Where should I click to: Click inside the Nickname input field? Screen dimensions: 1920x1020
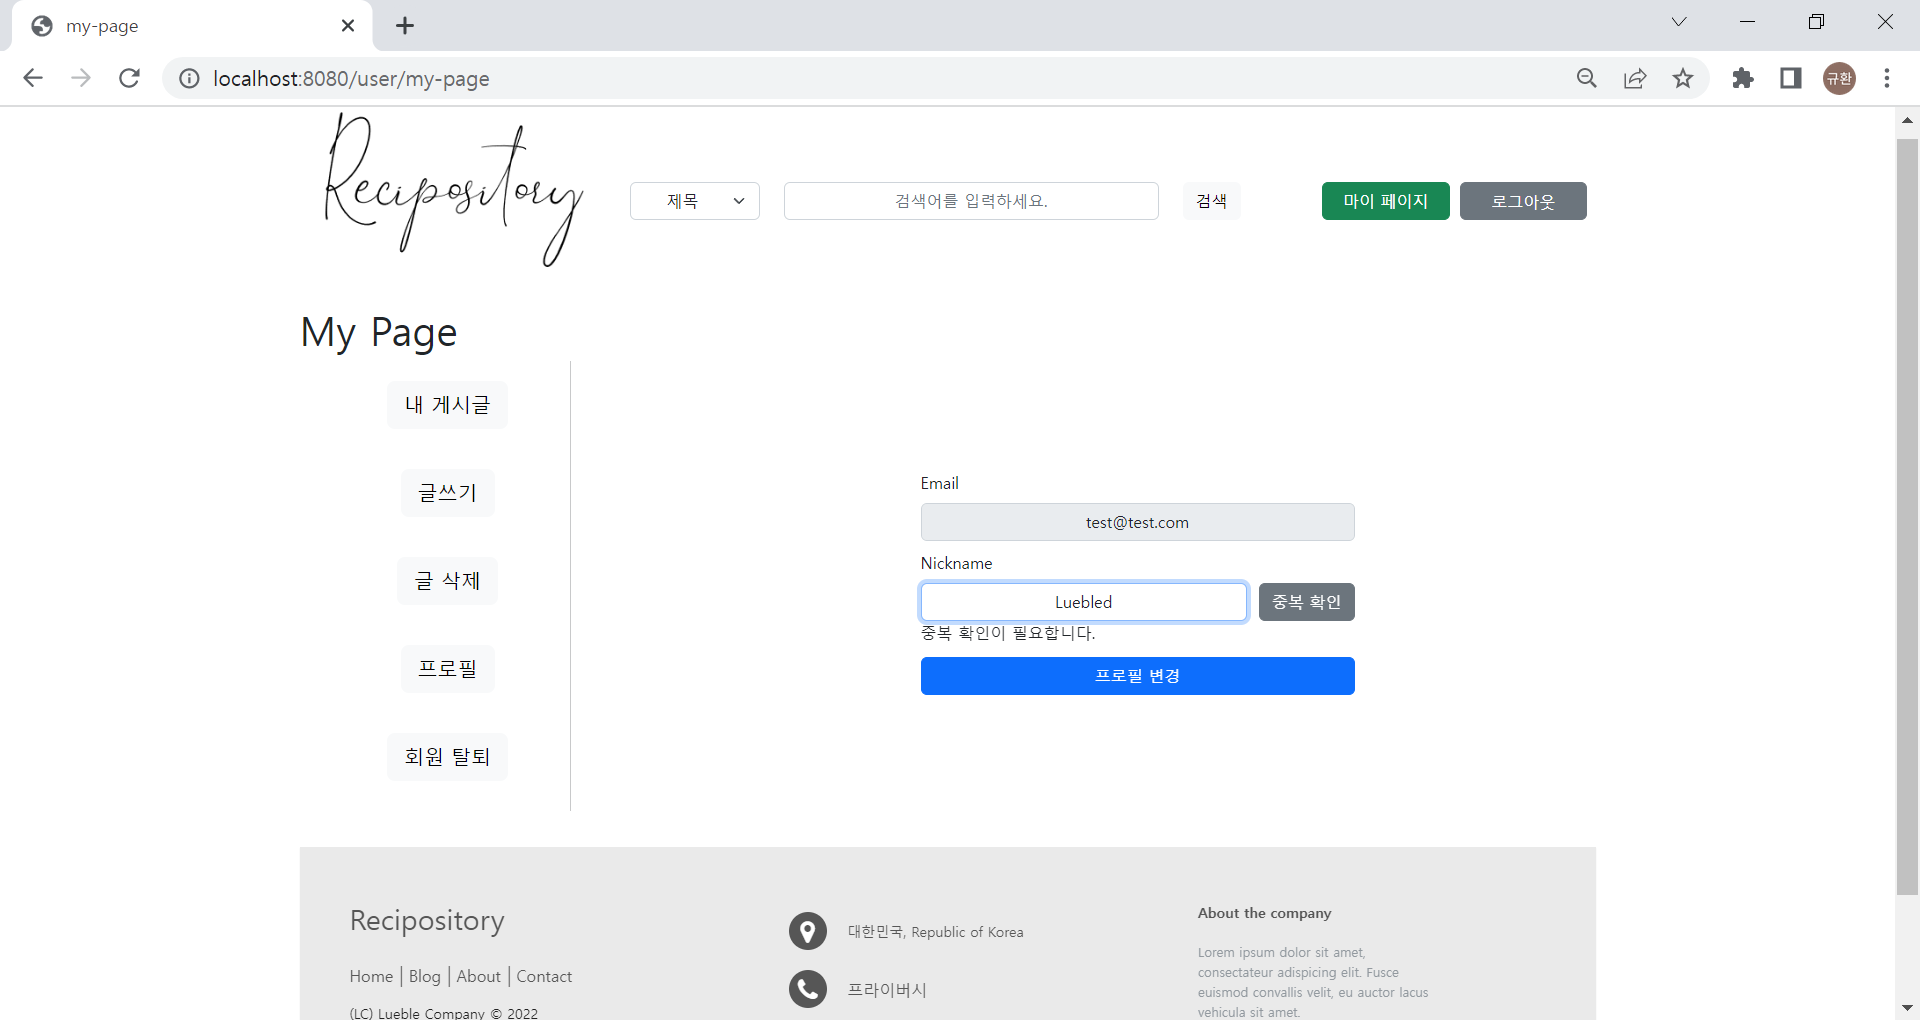[x=1083, y=601]
